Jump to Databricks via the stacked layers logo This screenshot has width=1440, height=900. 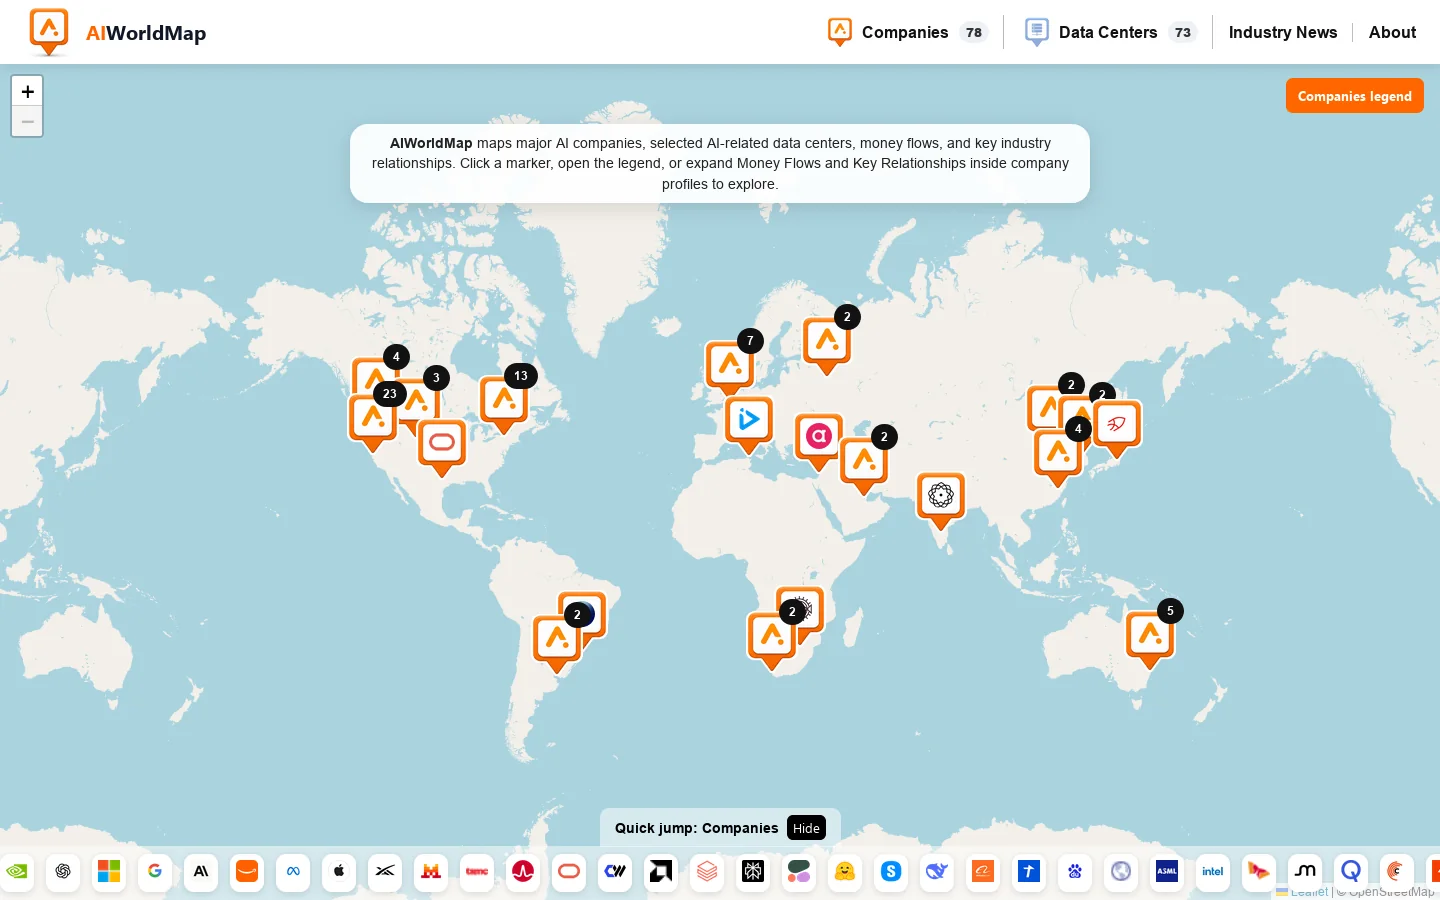tap(707, 871)
